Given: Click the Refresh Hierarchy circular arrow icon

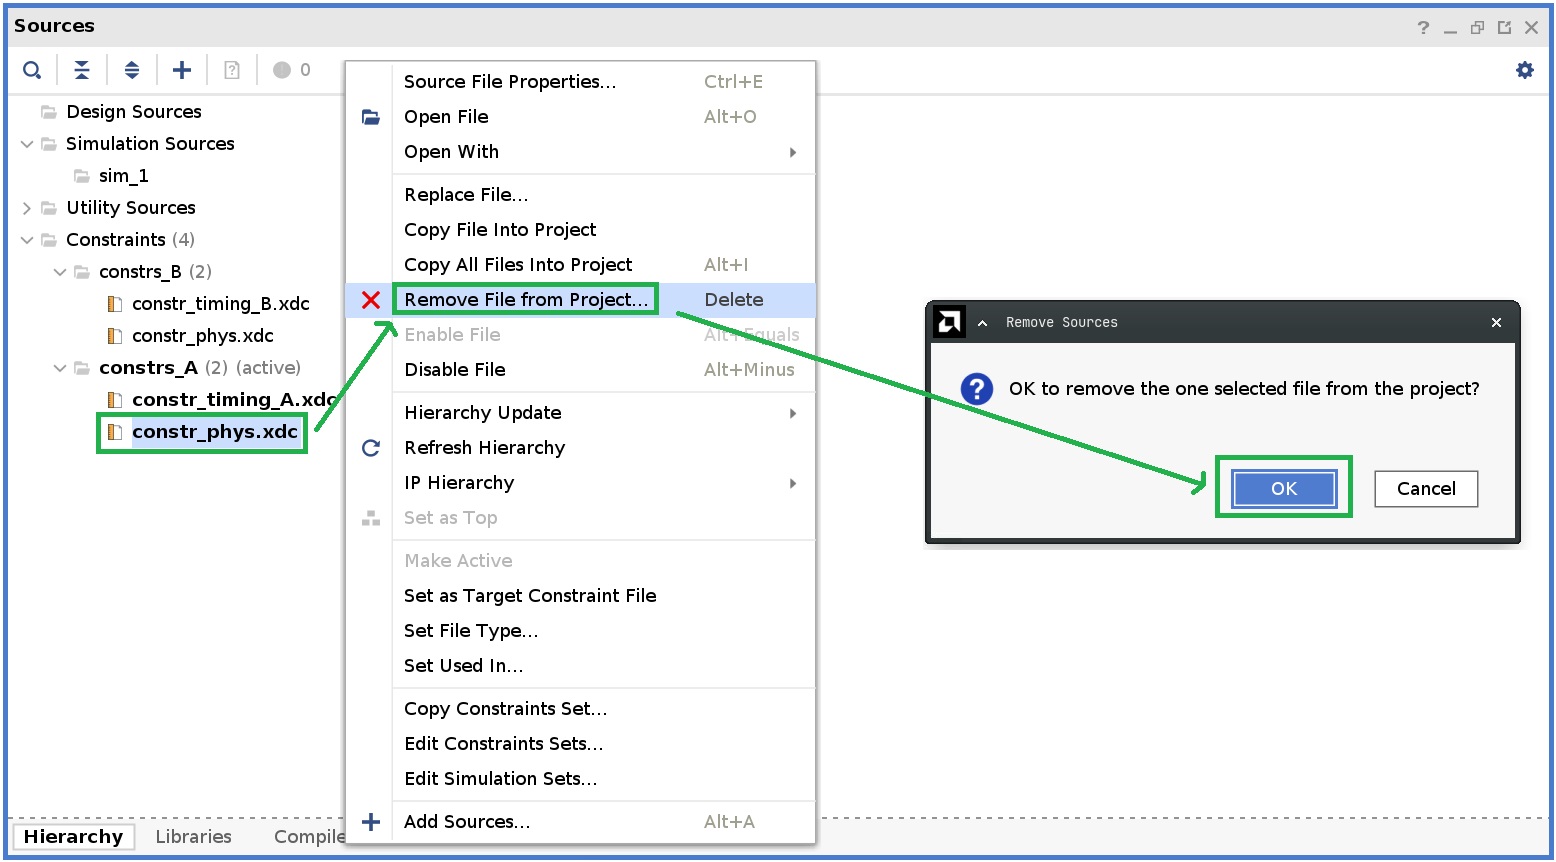Looking at the screenshot, I should (370, 447).
